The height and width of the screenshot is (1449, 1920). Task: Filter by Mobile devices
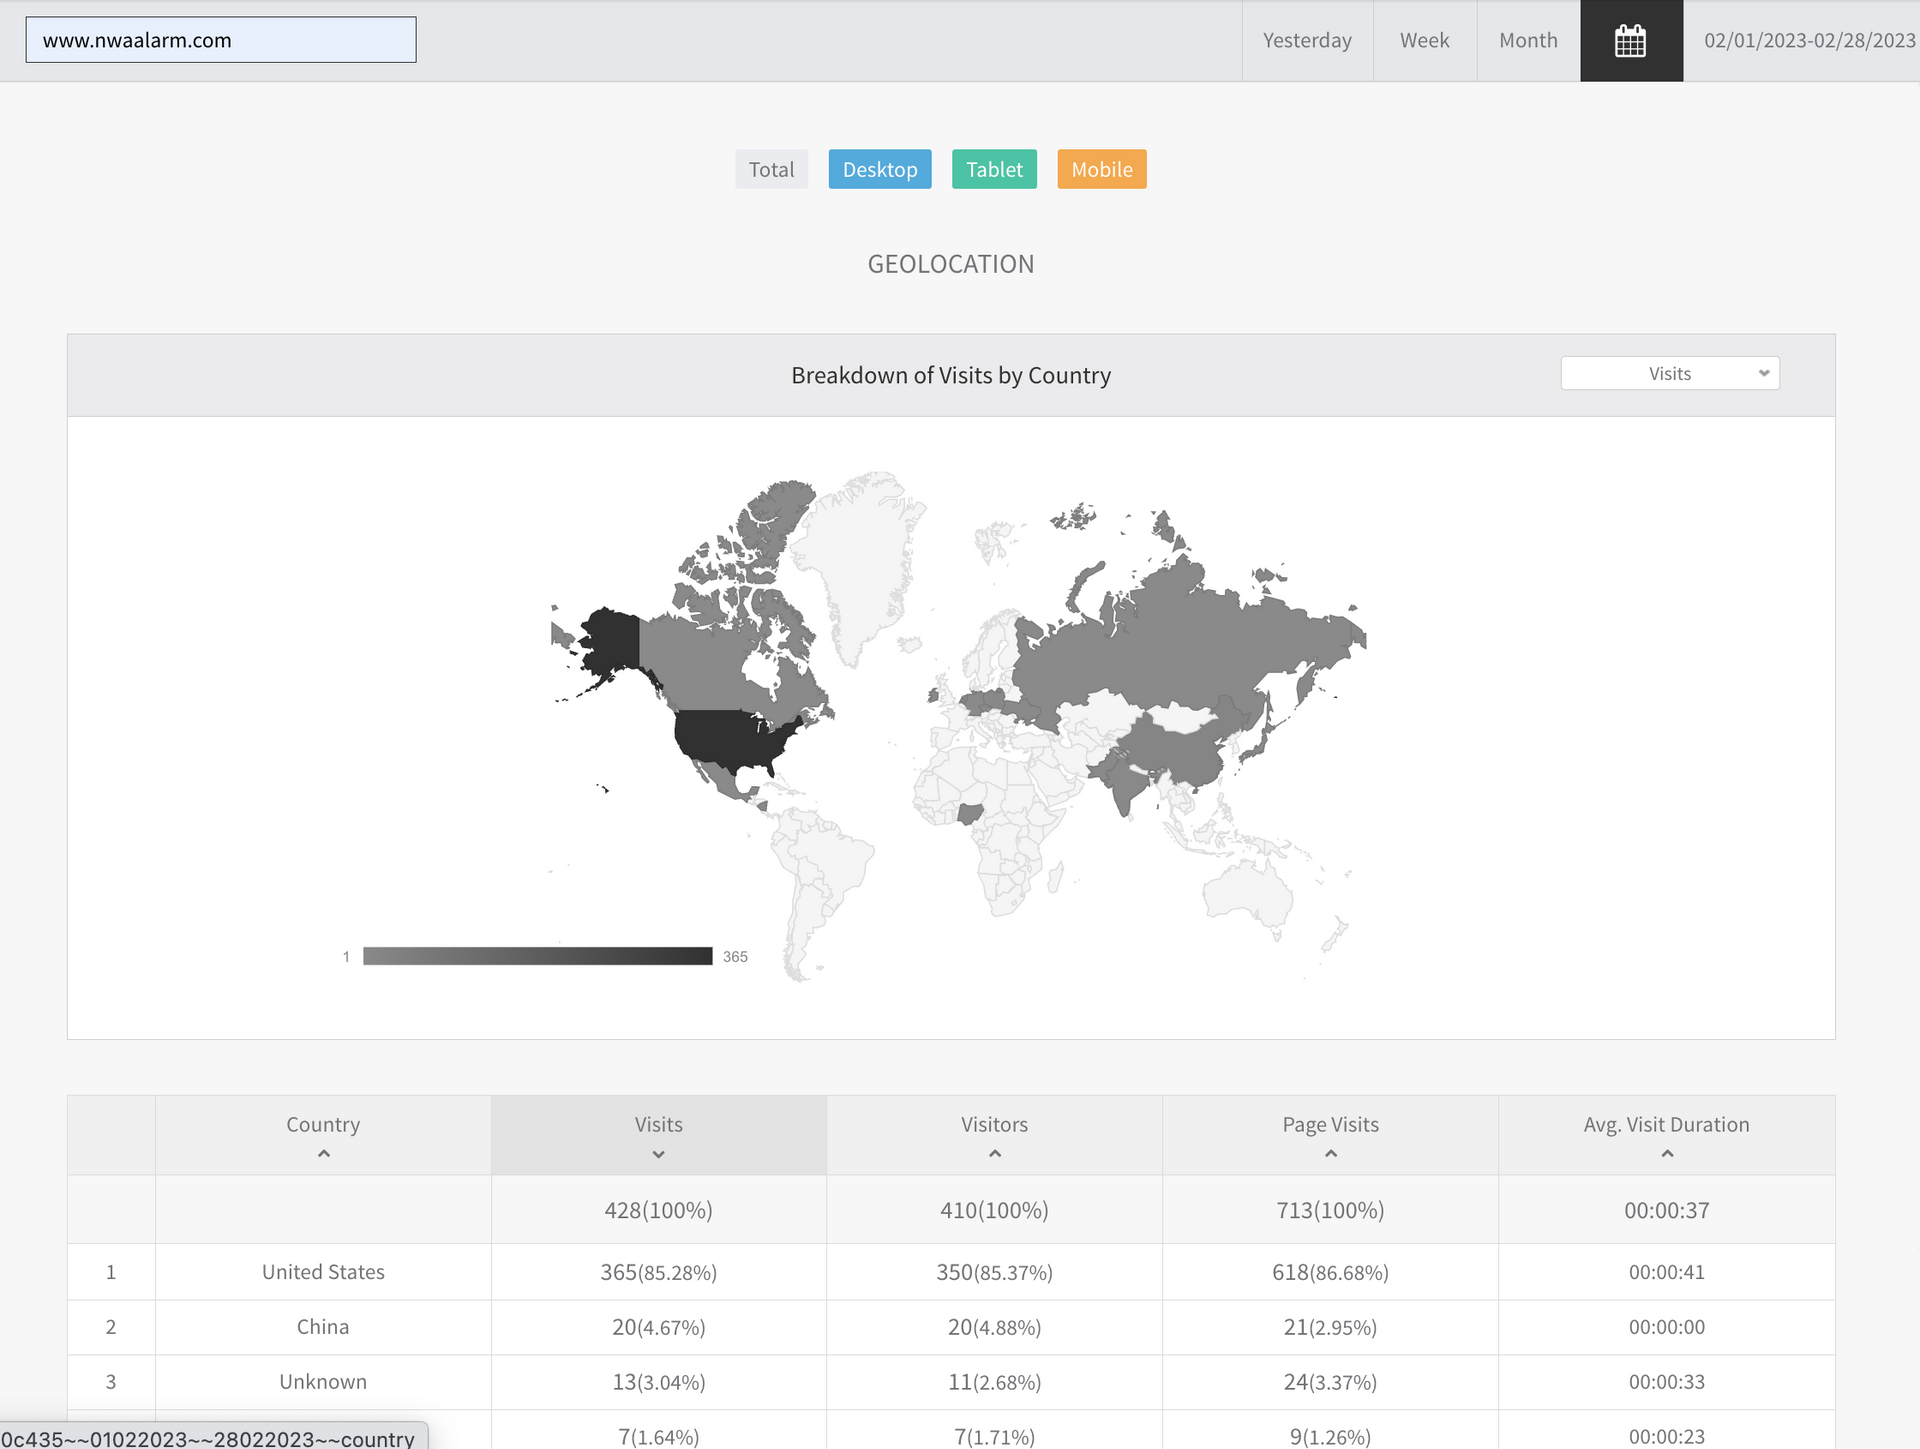1101,170
